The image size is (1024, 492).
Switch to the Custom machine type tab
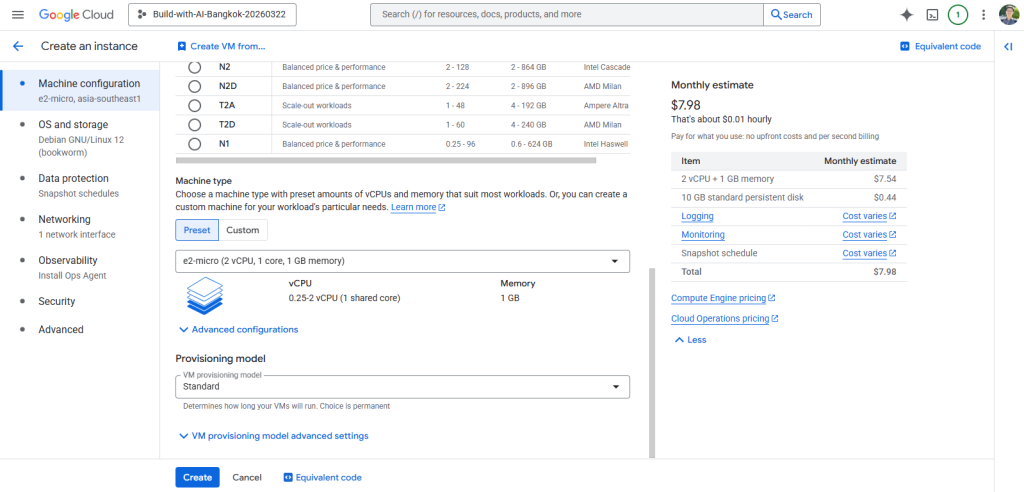coord(242,230)
